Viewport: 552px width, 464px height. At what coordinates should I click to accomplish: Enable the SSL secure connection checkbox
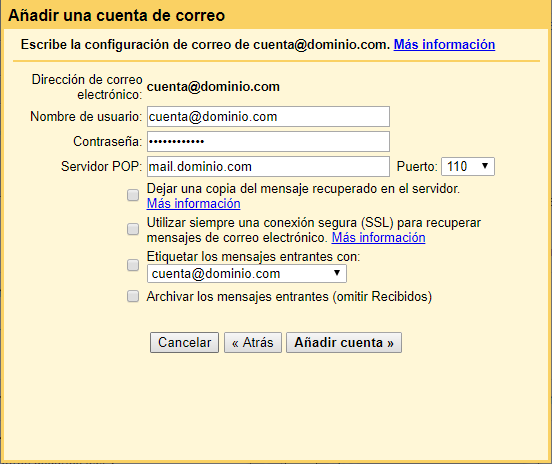[133, 229]
